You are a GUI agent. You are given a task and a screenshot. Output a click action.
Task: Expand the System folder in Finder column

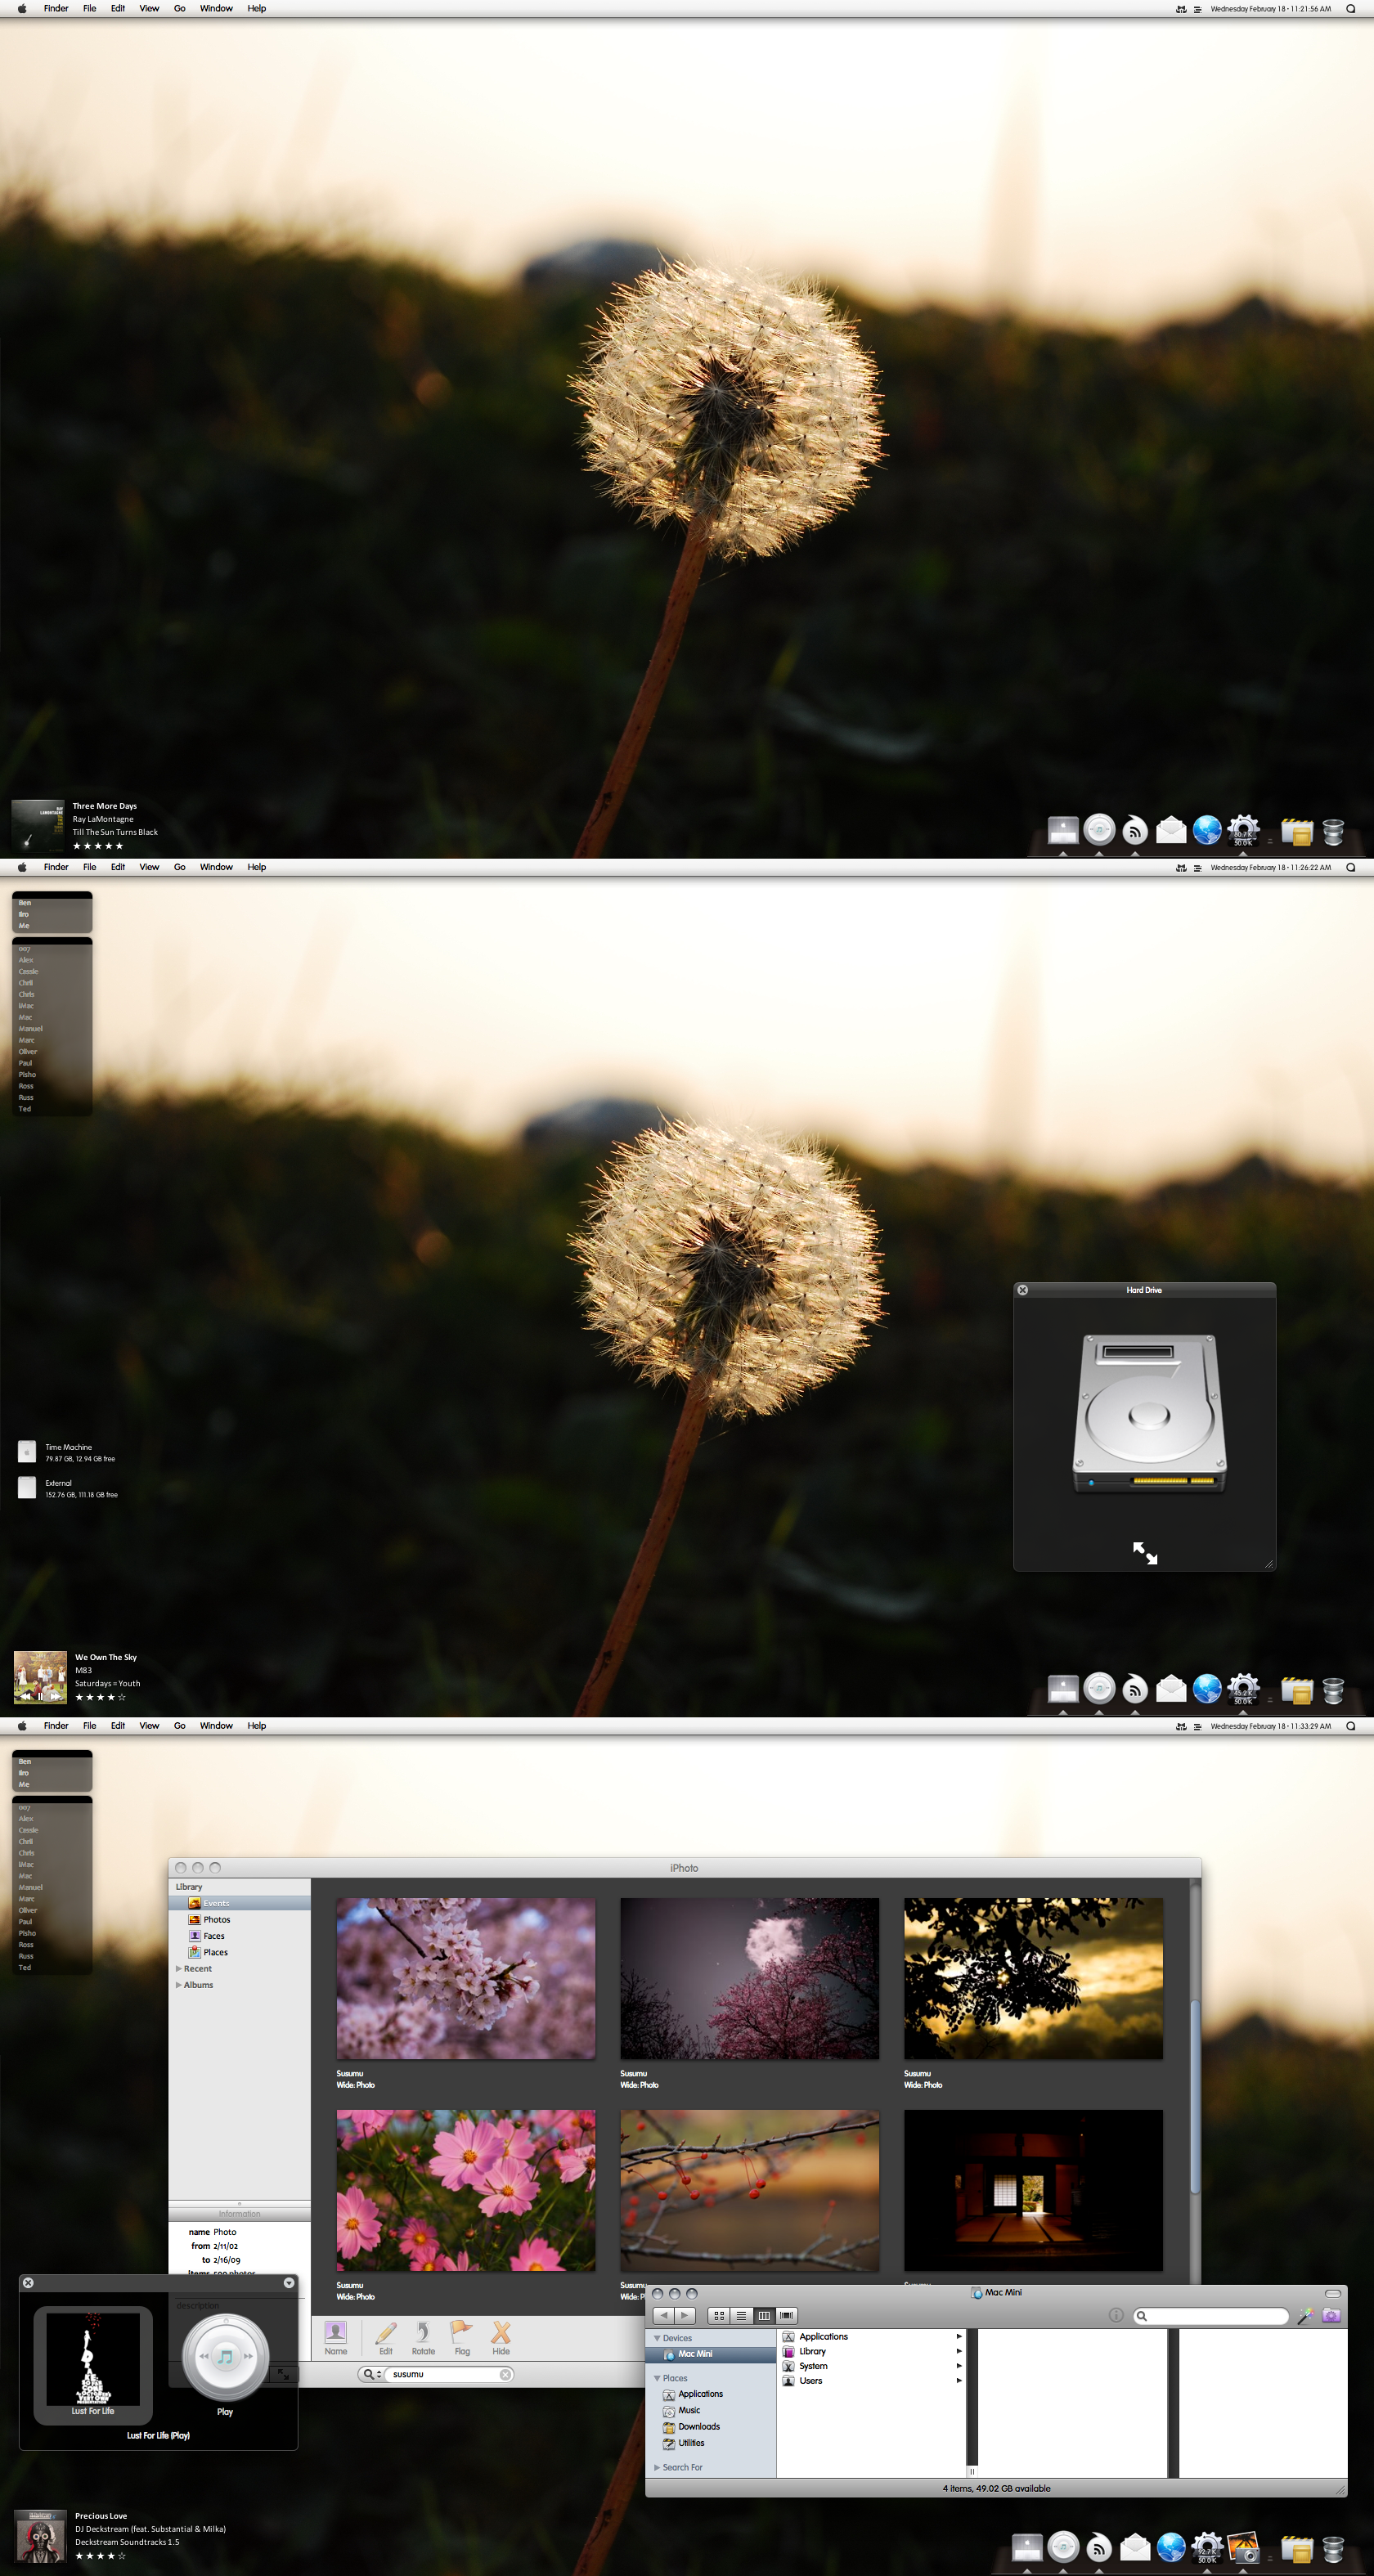tap(959, 2366)
